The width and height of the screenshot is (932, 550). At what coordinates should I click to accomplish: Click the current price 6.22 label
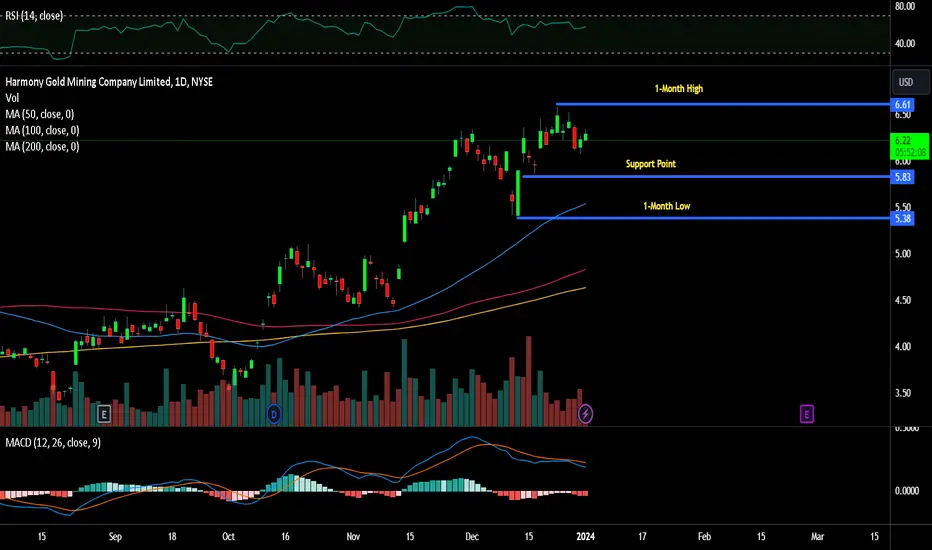910,146
